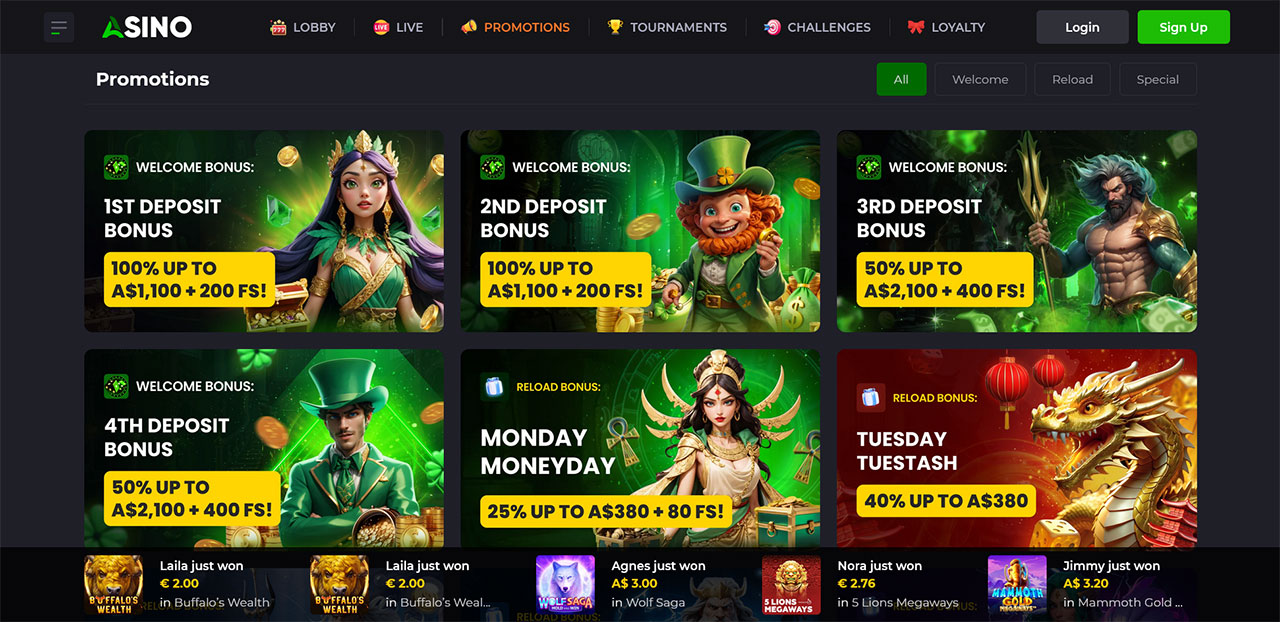Viewport: 1280px width, 622px height.
Task: Open the Monday Moneyday promotion card
Action: click(x=640, y=448)
